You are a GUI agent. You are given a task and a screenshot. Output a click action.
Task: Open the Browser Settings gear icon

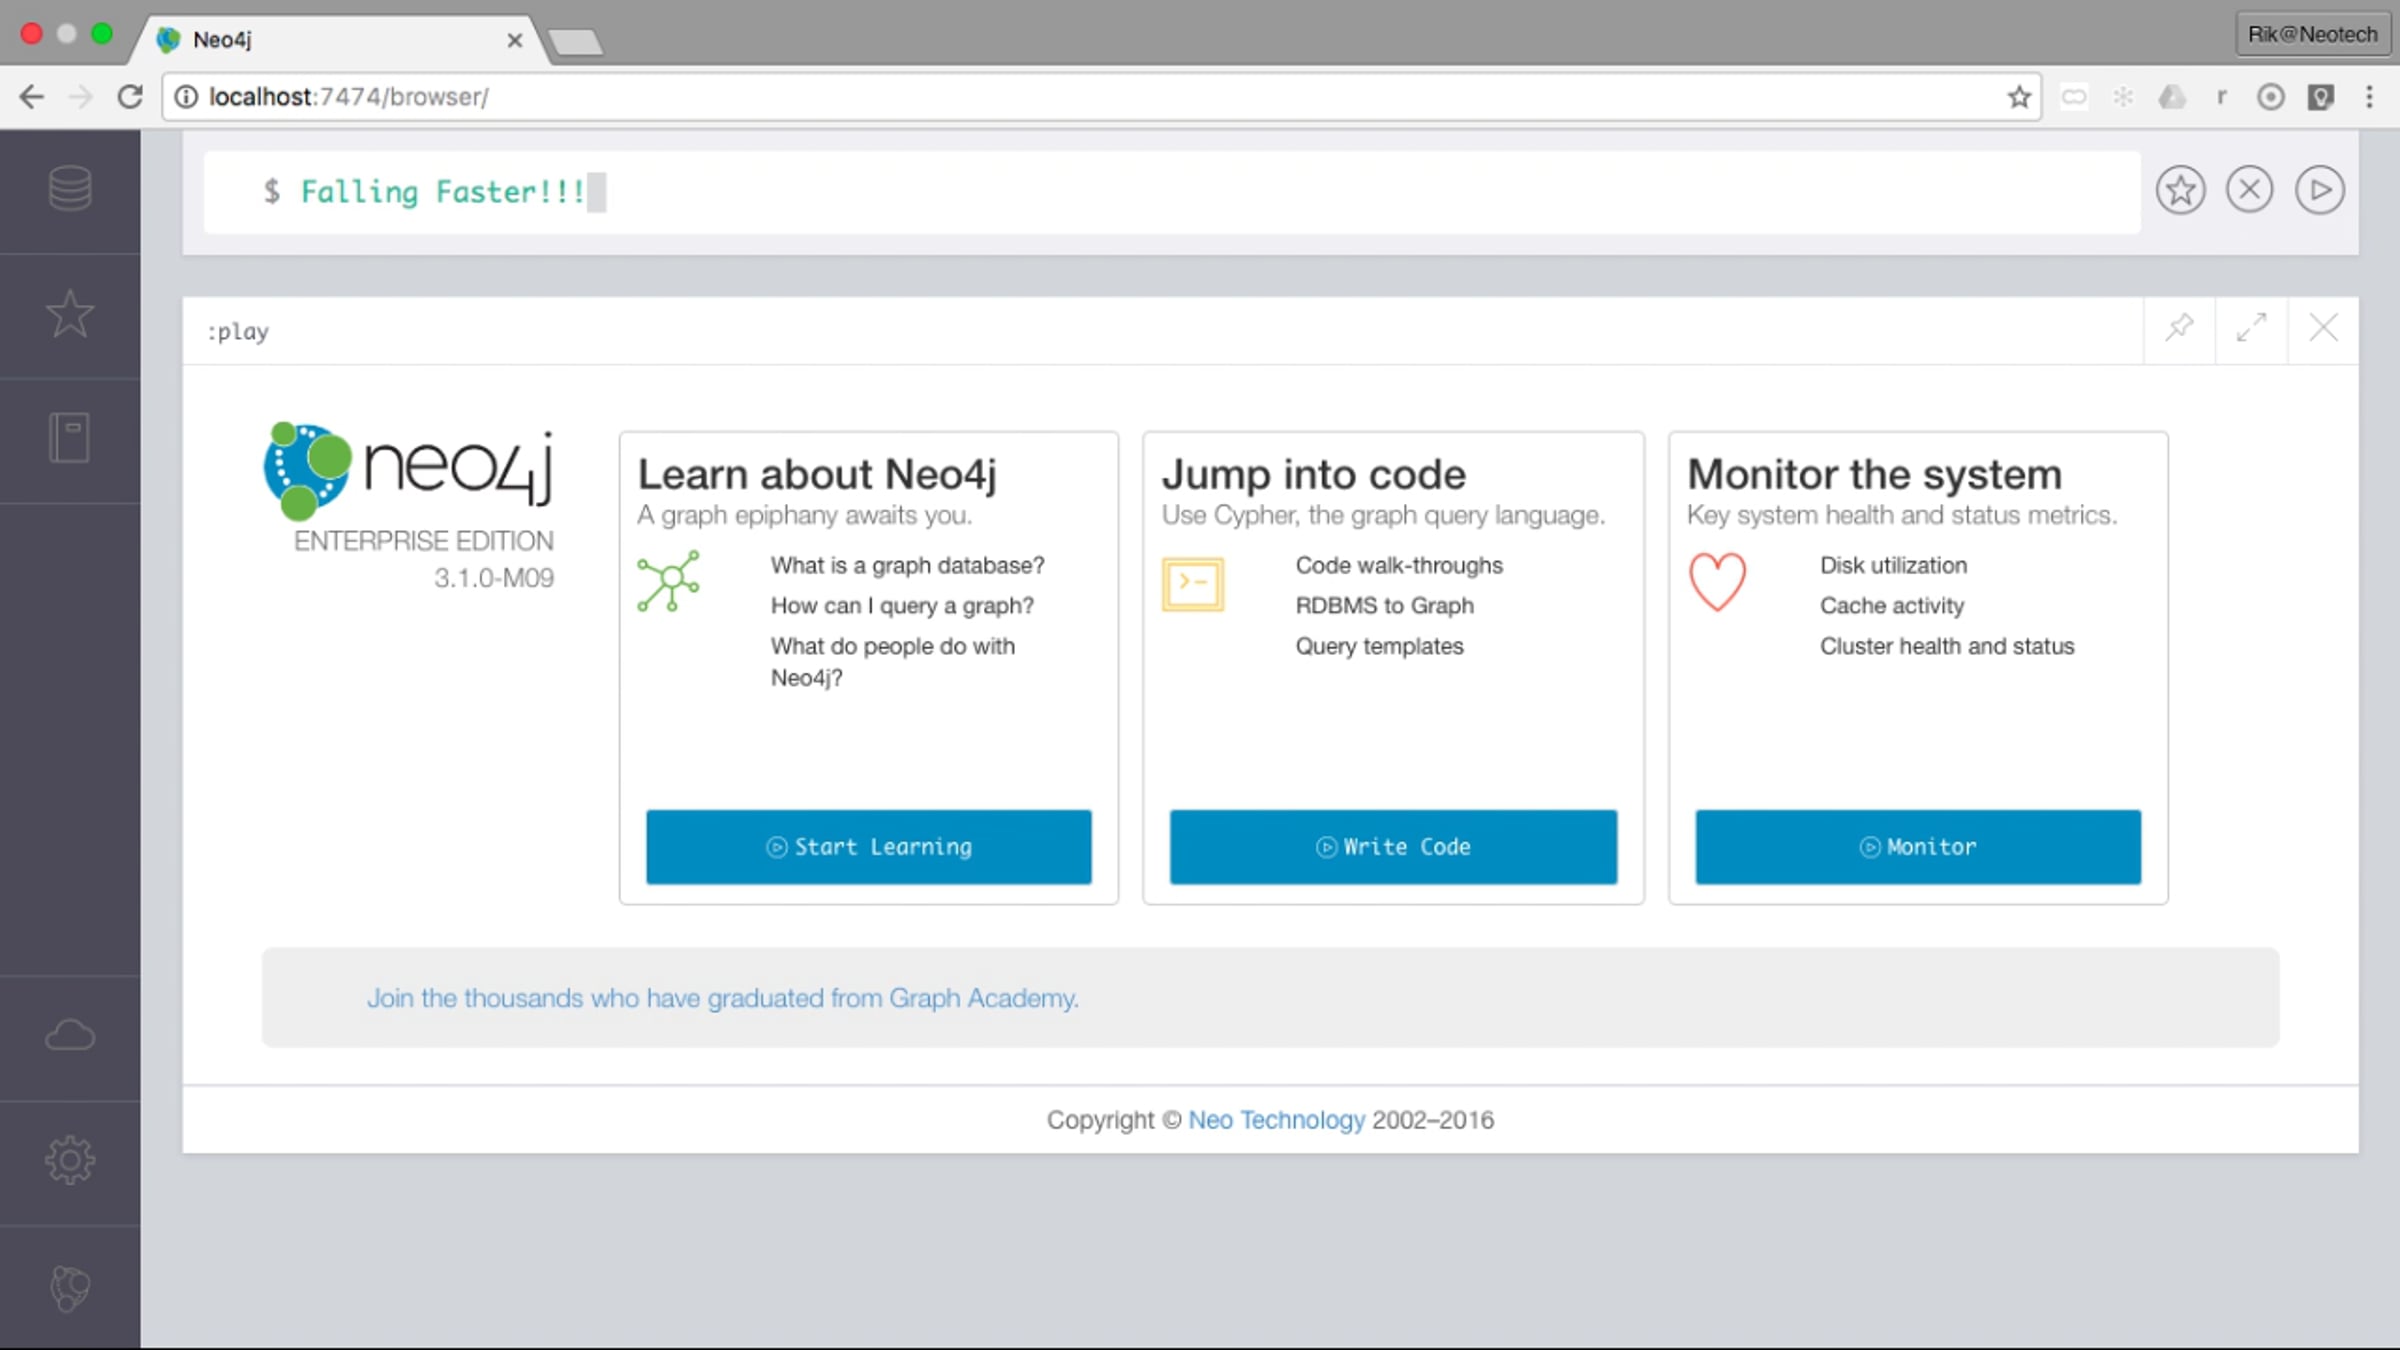pyautogui.click(x=70, y=1160)
